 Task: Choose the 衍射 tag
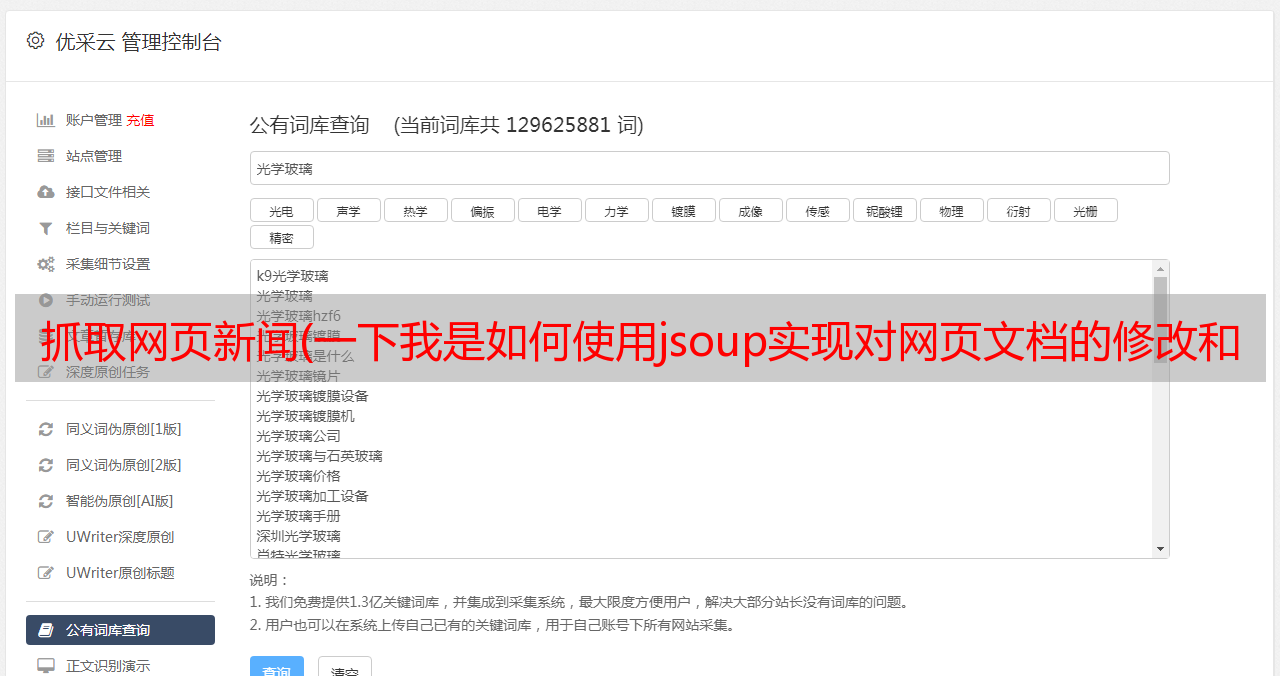(1018, 211)
